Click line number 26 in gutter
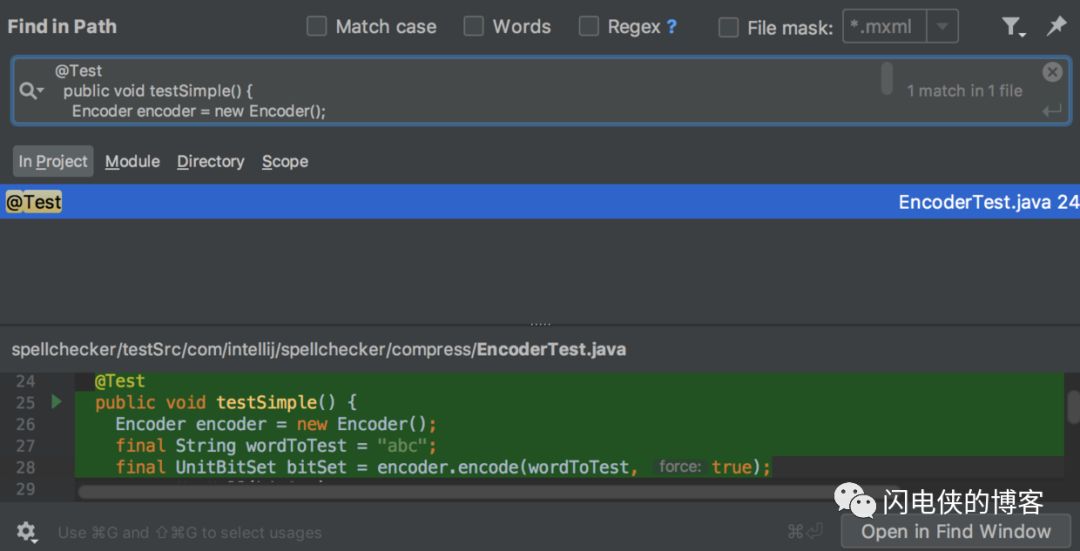The width and height of the screenshot is (1080, 551). click(x=25, y=424)
